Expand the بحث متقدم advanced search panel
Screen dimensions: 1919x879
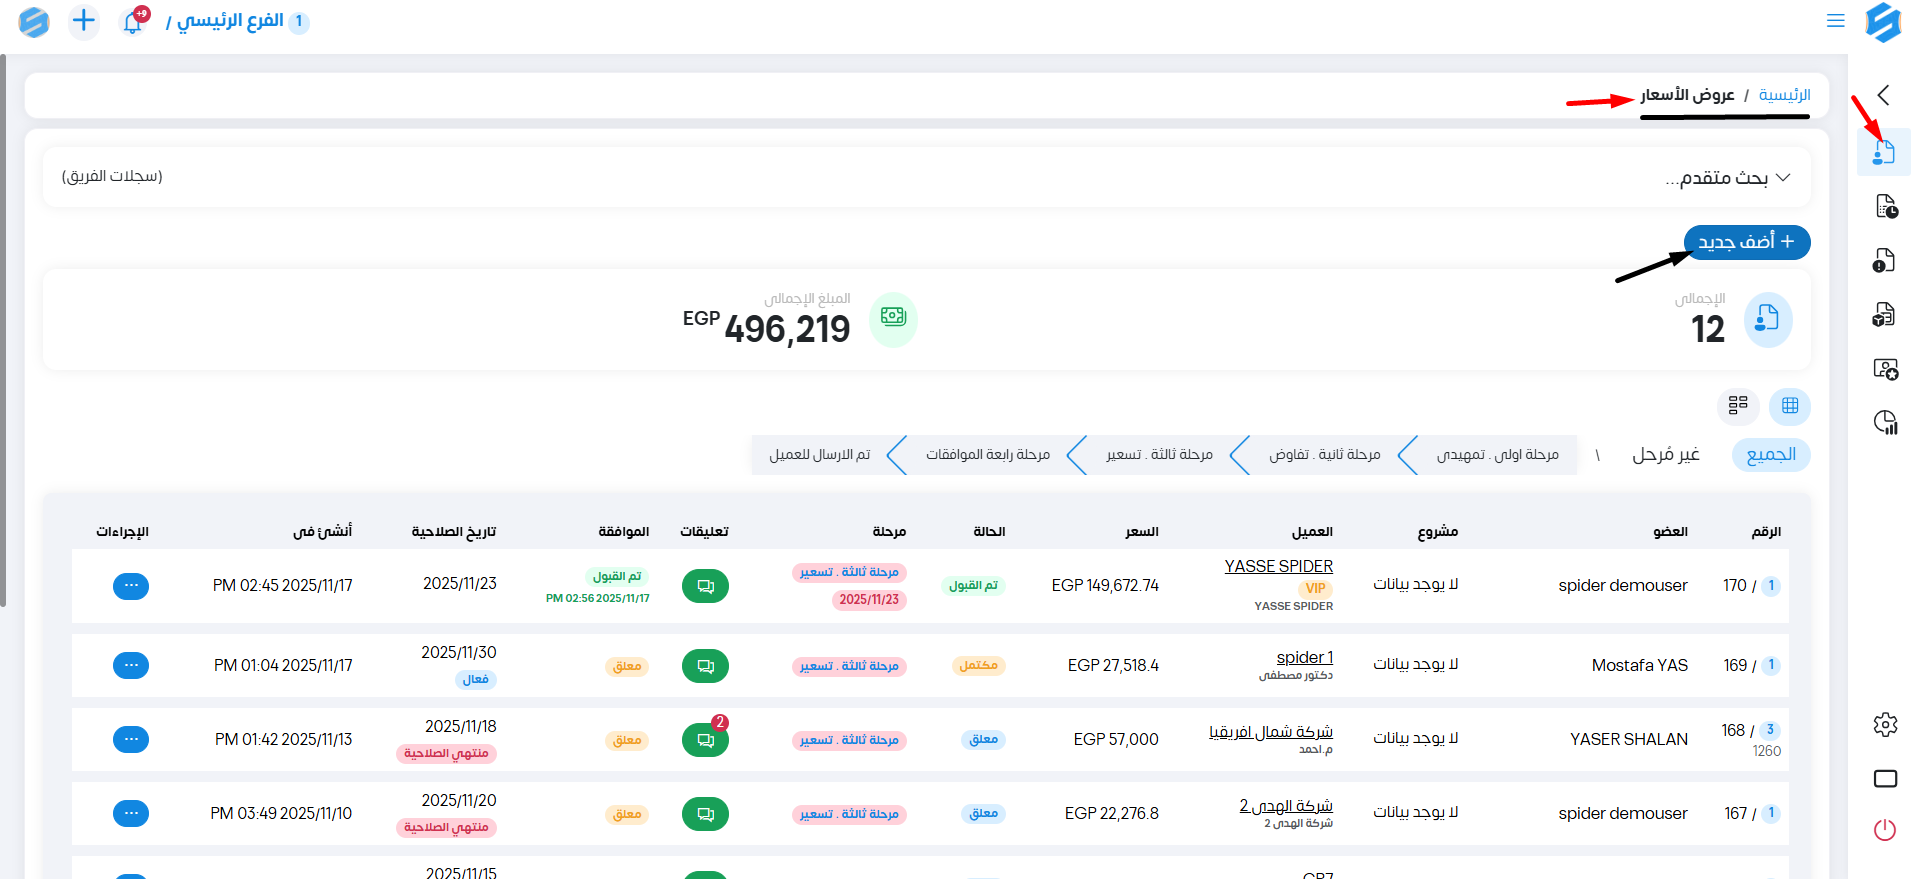click(x=1728, y=178)
